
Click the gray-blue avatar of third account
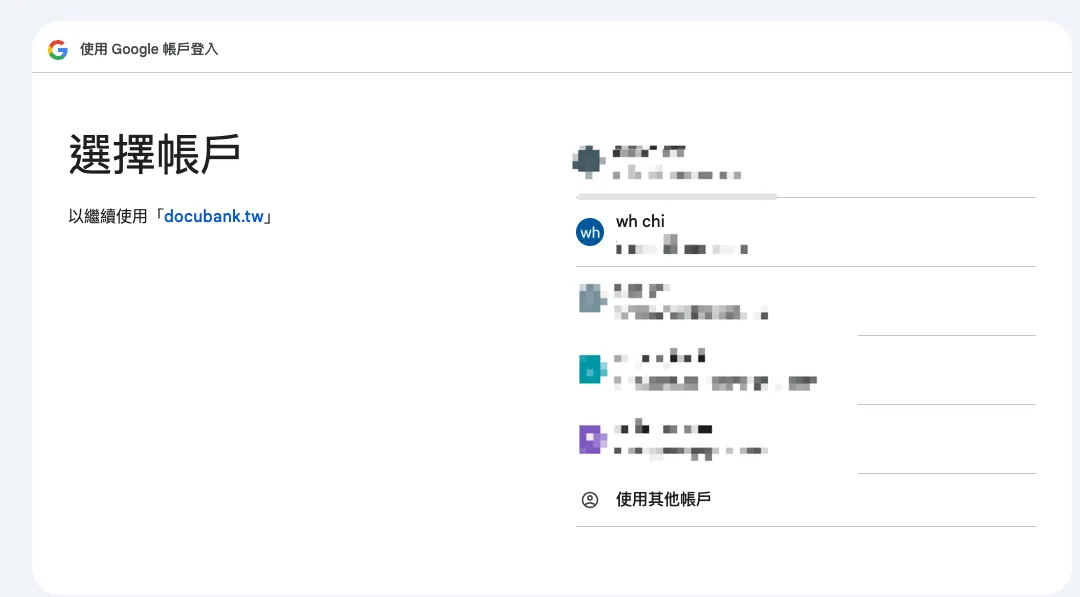(591, 299)
